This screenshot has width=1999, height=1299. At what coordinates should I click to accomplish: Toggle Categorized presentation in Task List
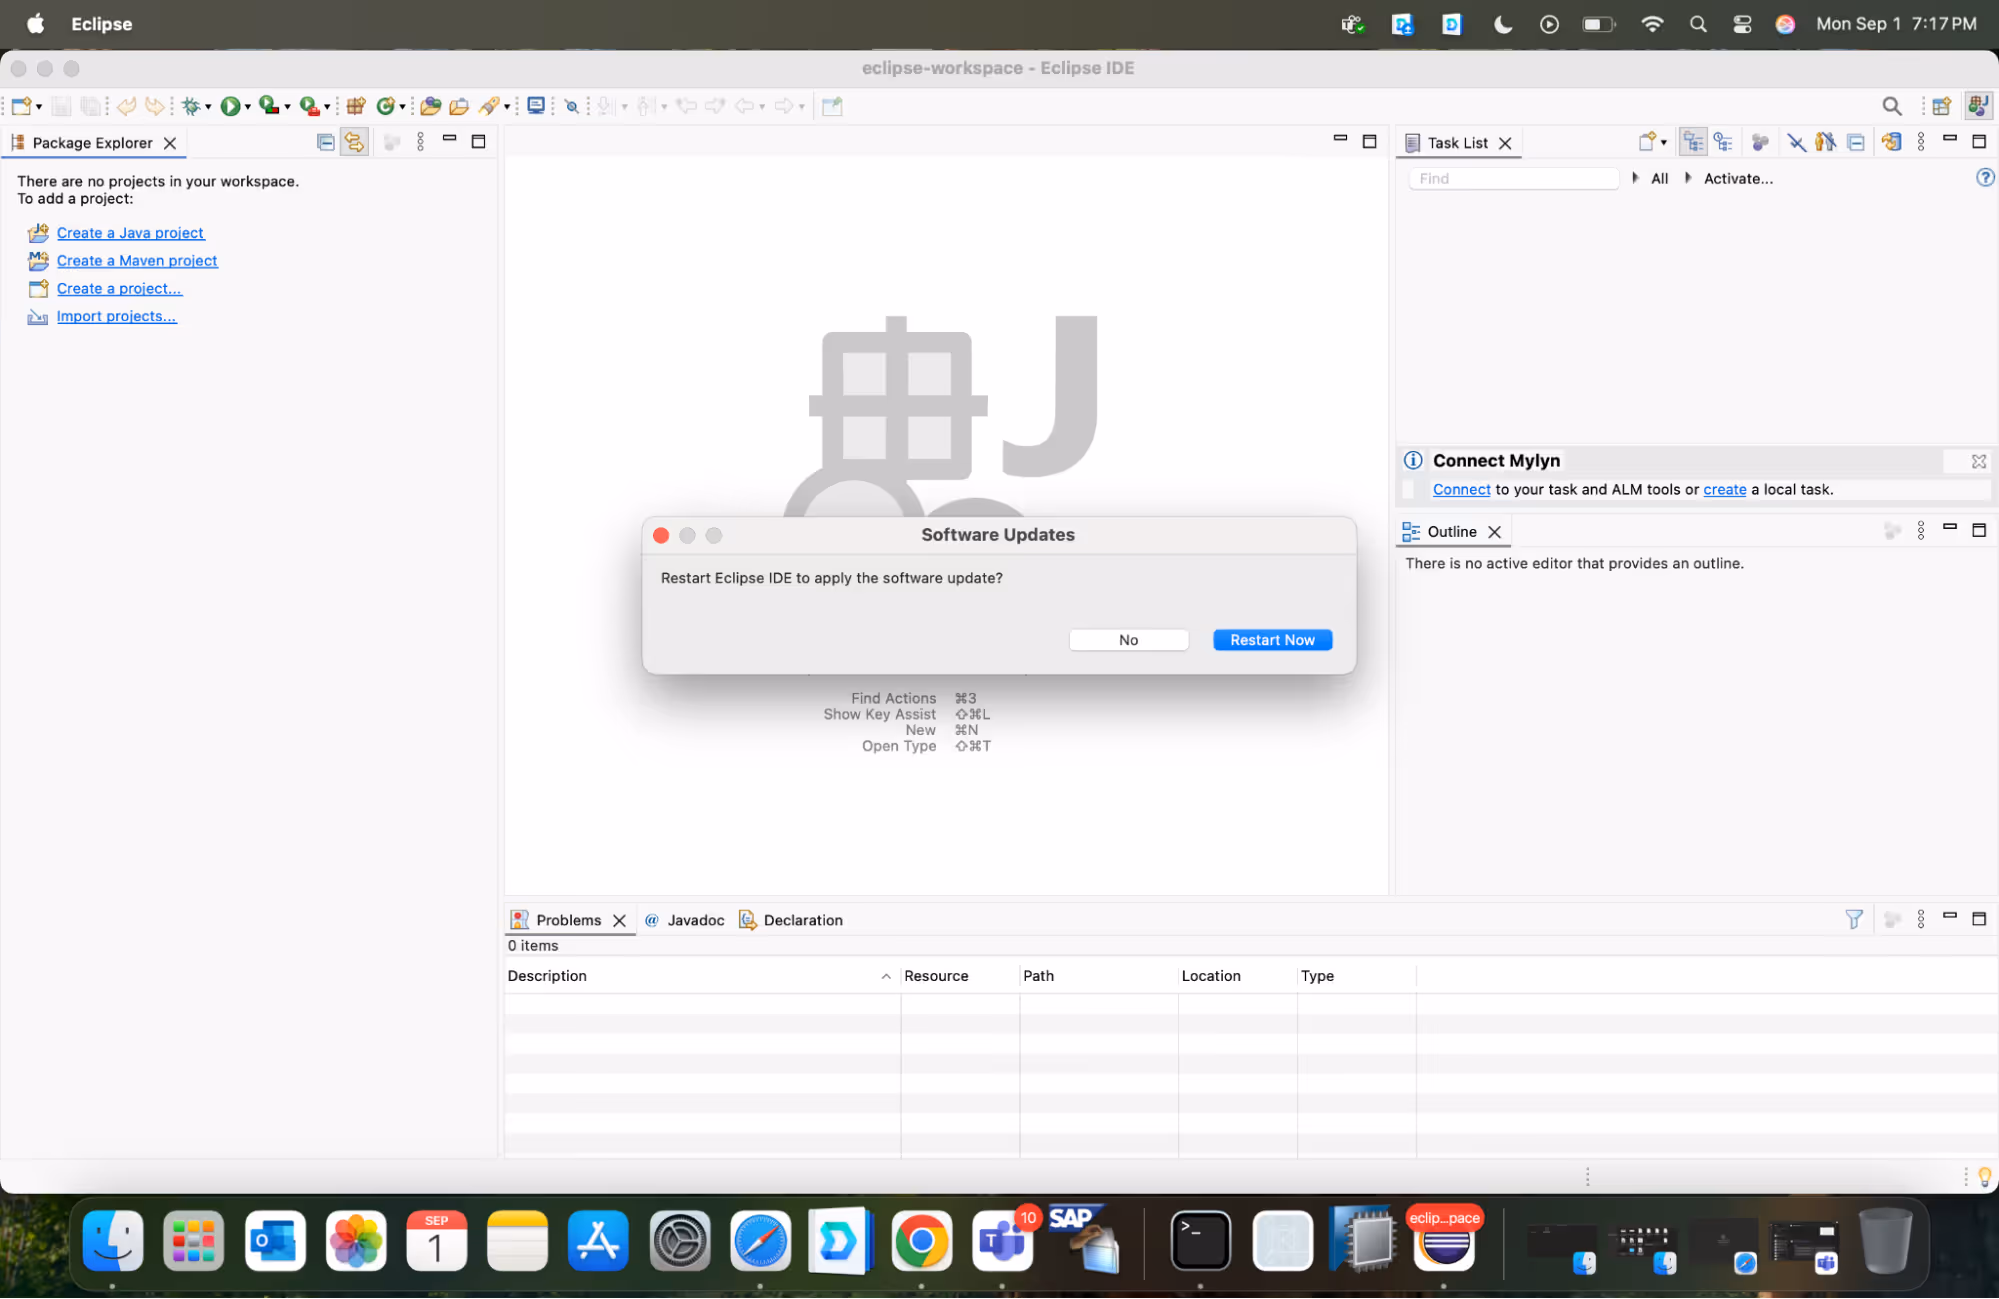[x=1693, y=142]
